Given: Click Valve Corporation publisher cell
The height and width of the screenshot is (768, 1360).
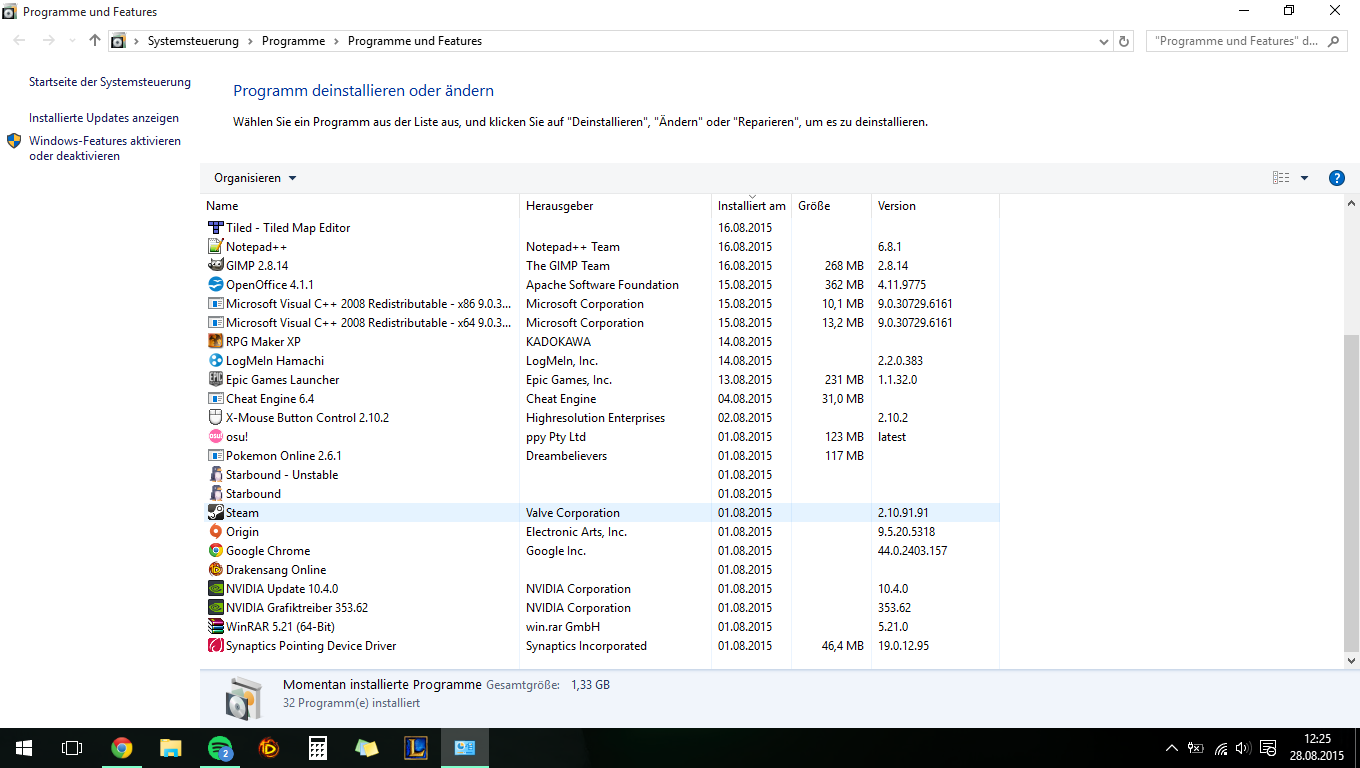Looking at the screenshot, I should tap(573, 513).
